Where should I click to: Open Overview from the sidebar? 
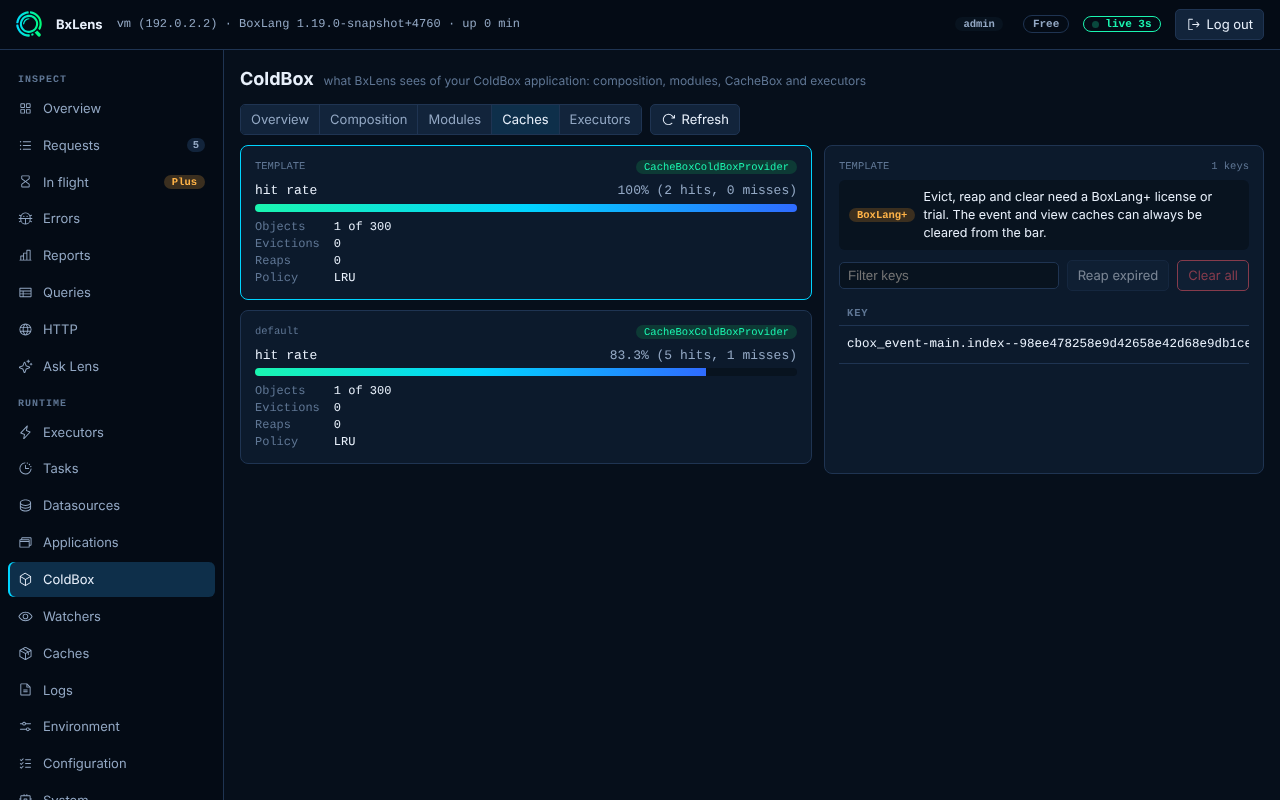(x=111, y=108)
